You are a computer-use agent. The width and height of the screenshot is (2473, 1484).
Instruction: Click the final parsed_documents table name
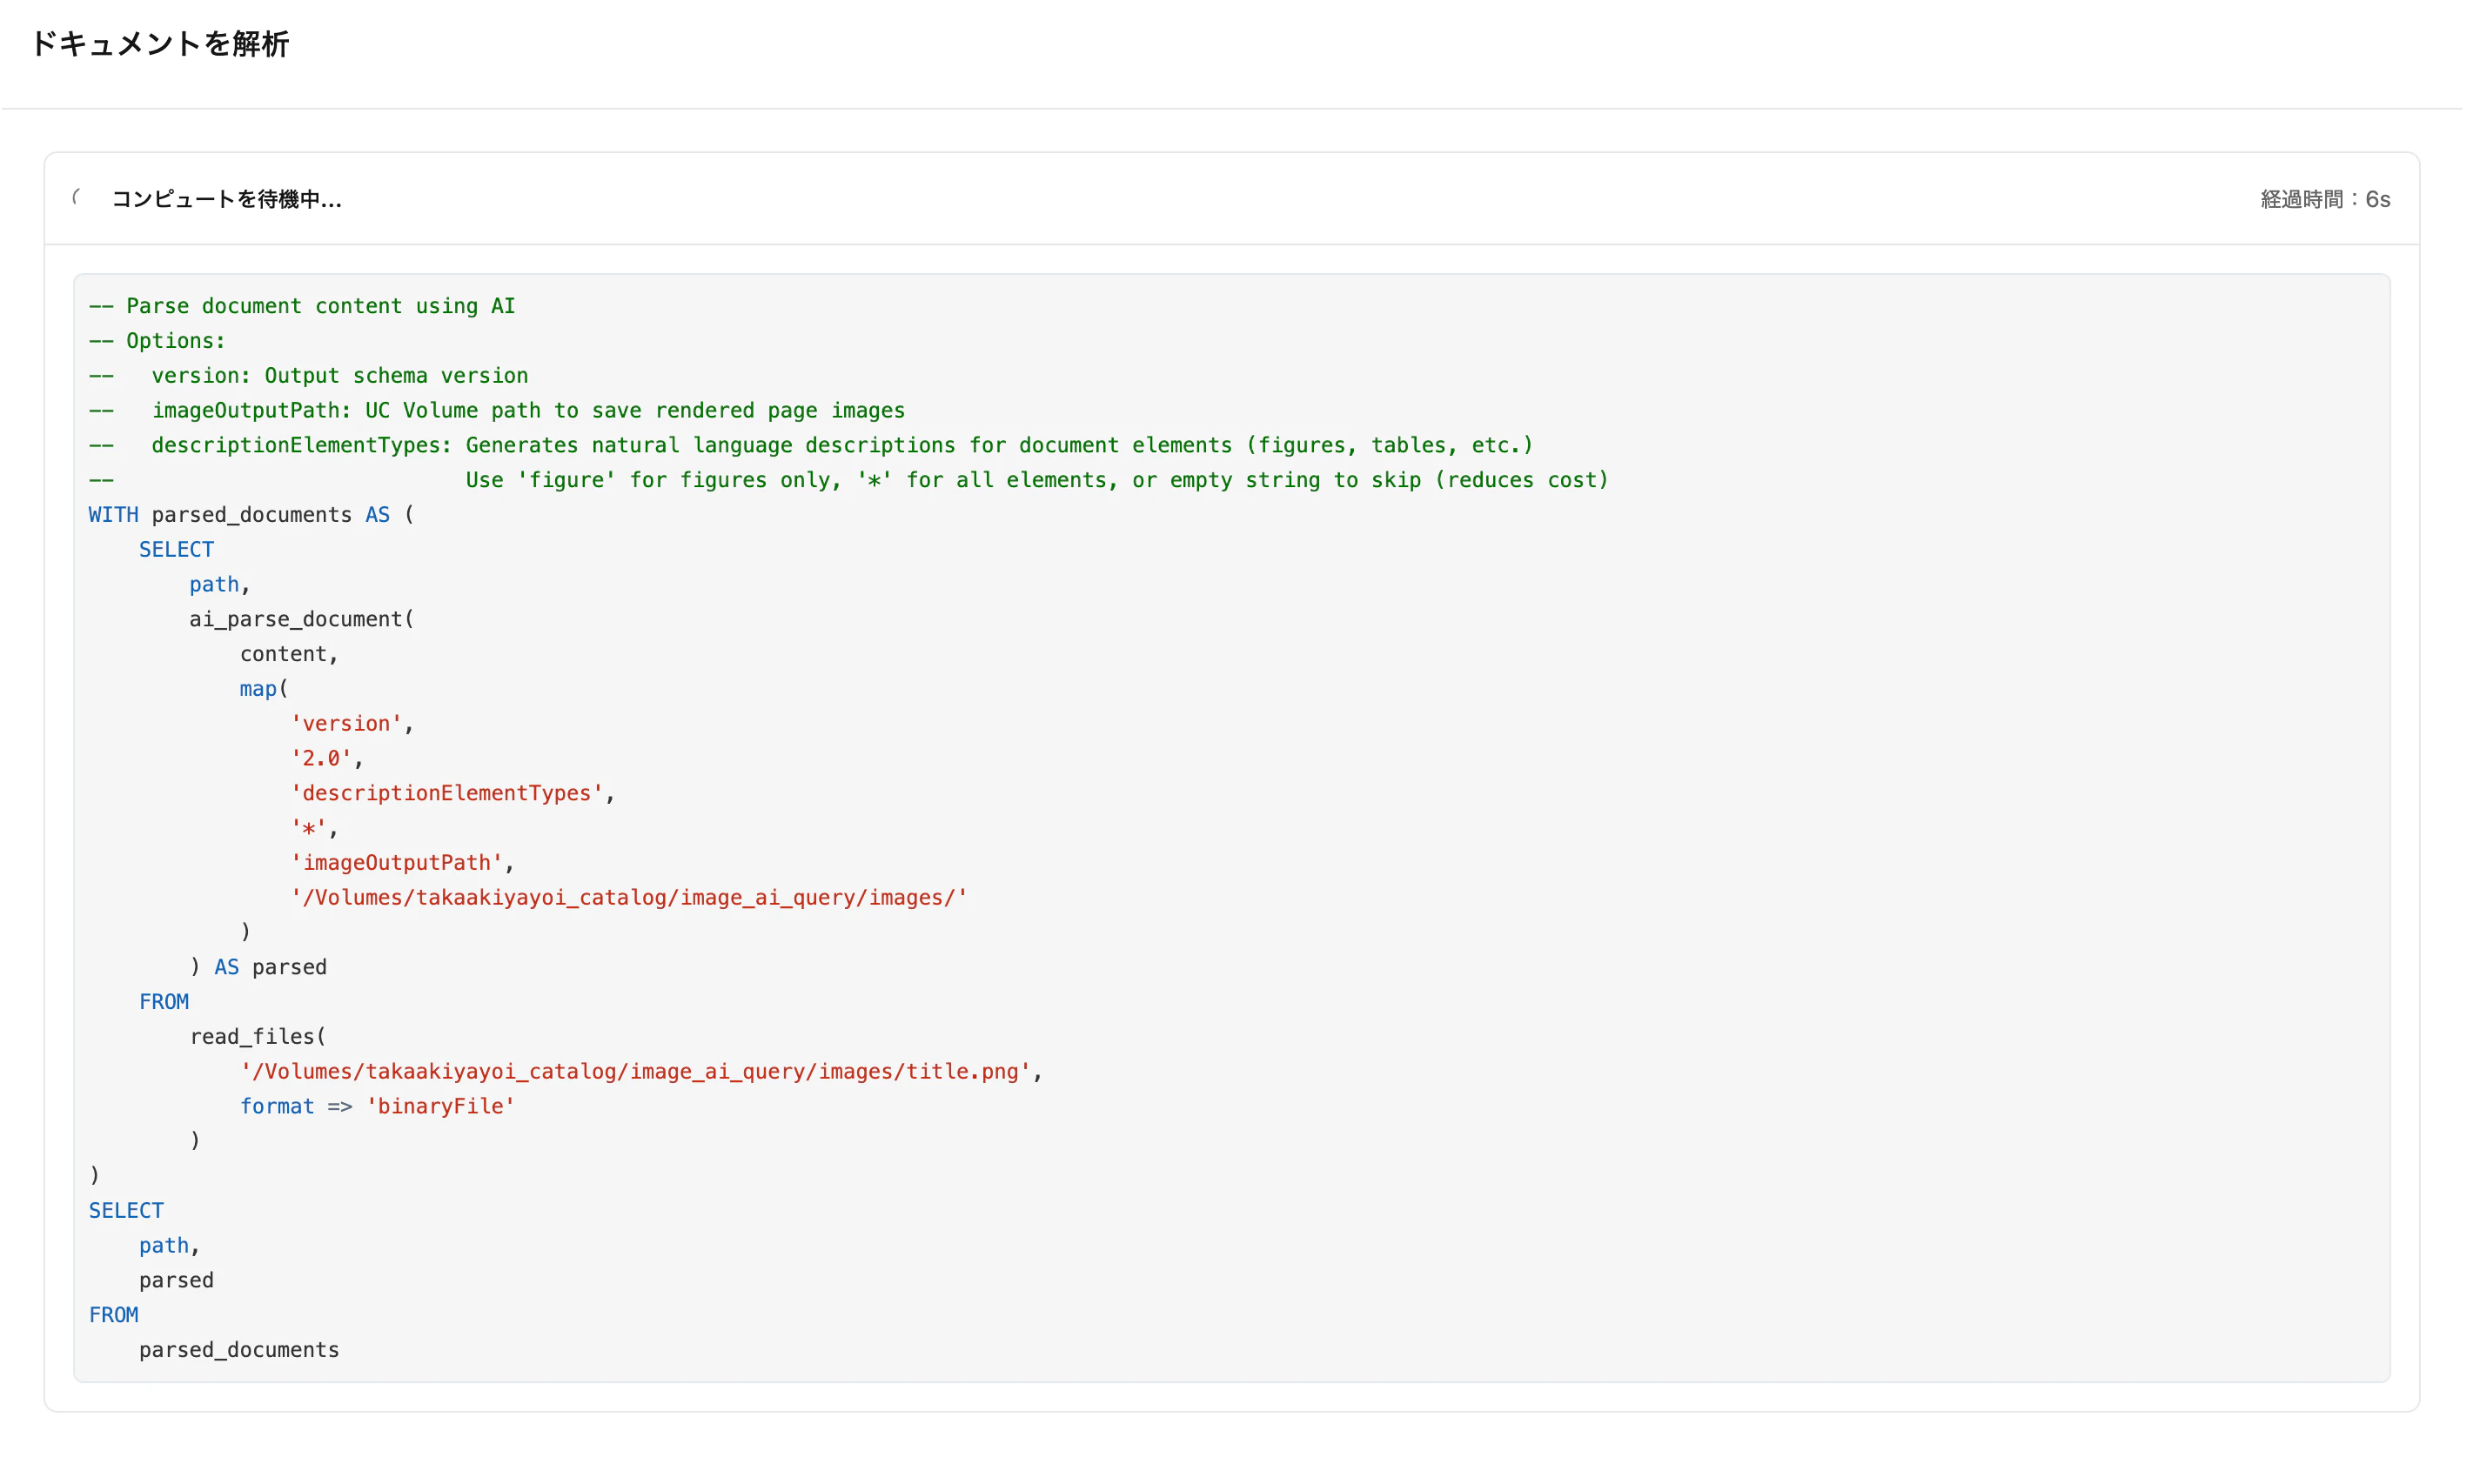(x=239, y=1350)
